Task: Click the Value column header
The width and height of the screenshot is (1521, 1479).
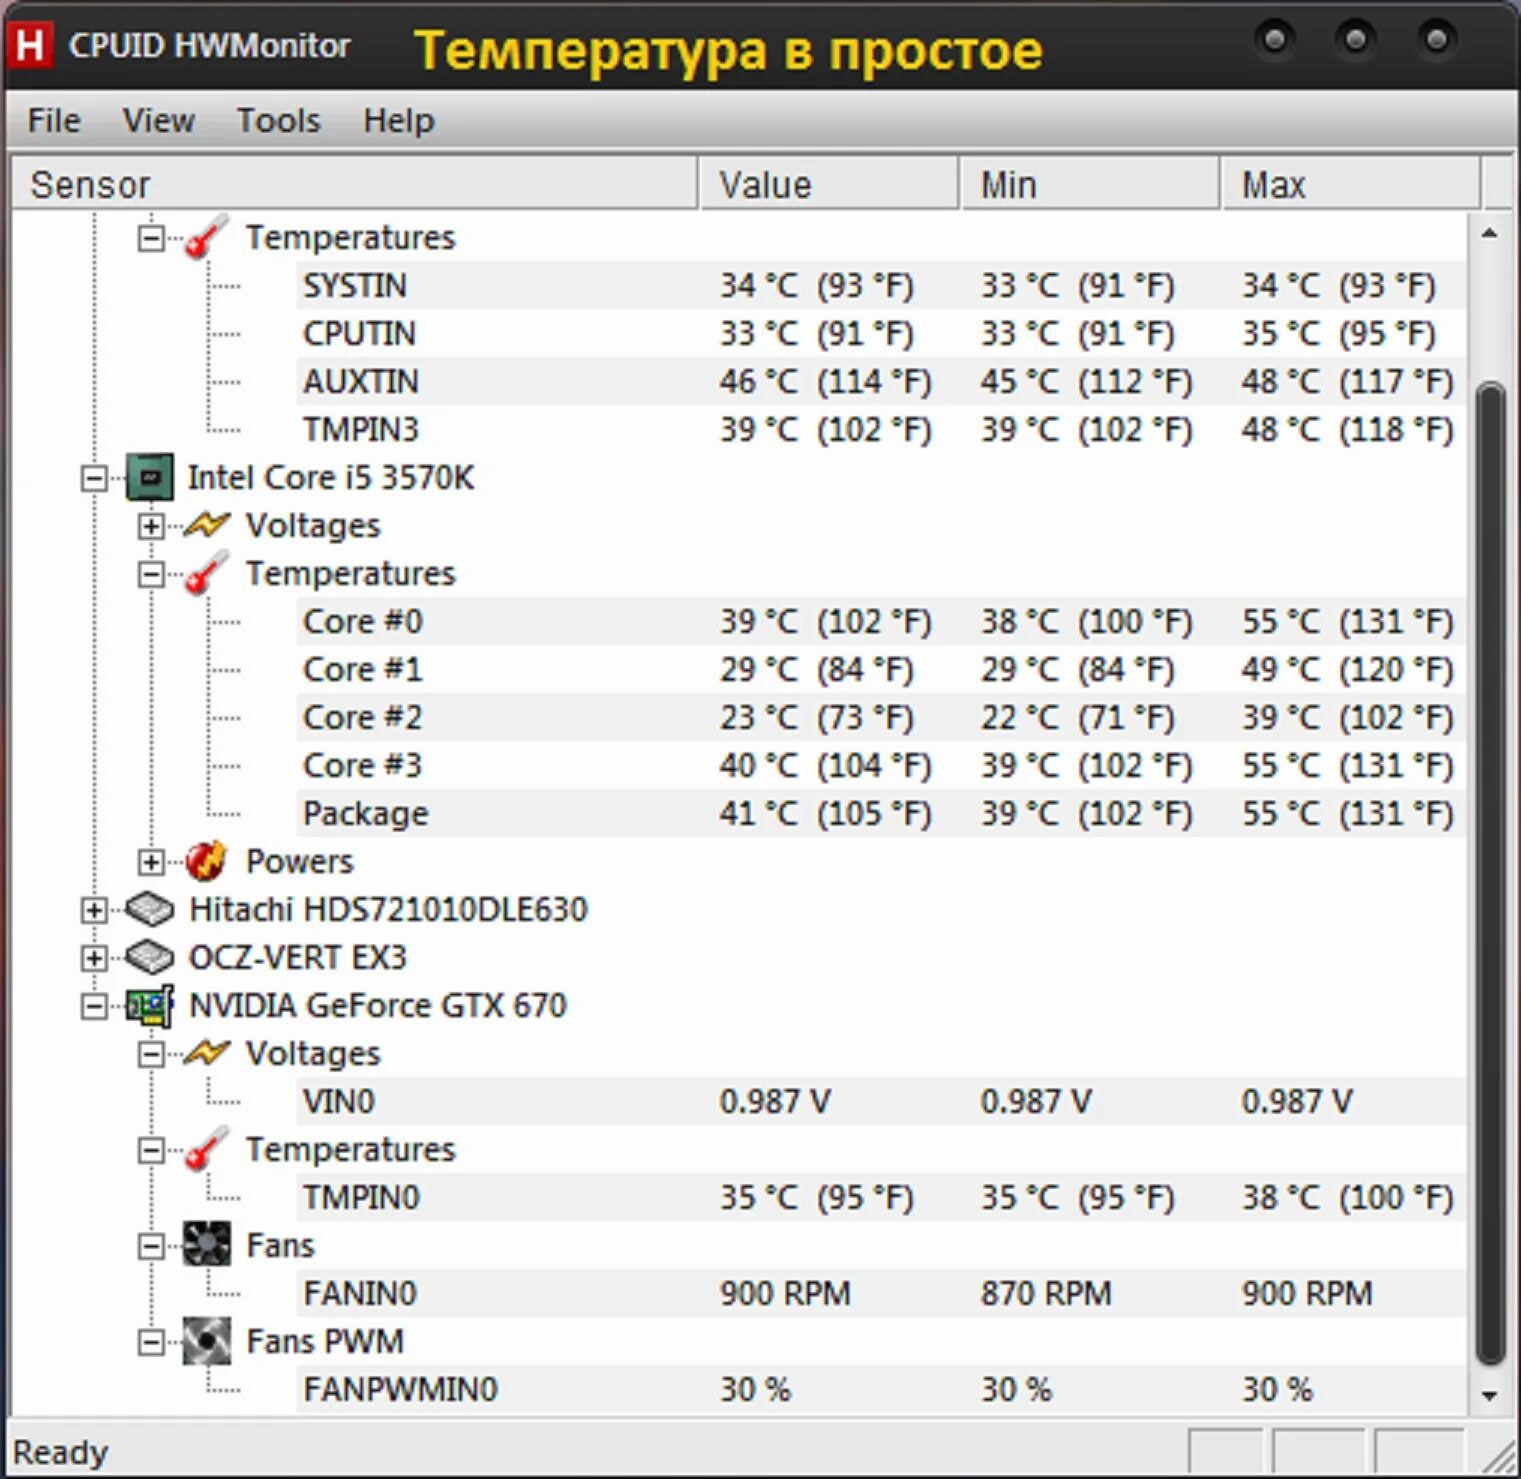Action: click(x=829, y=184)
